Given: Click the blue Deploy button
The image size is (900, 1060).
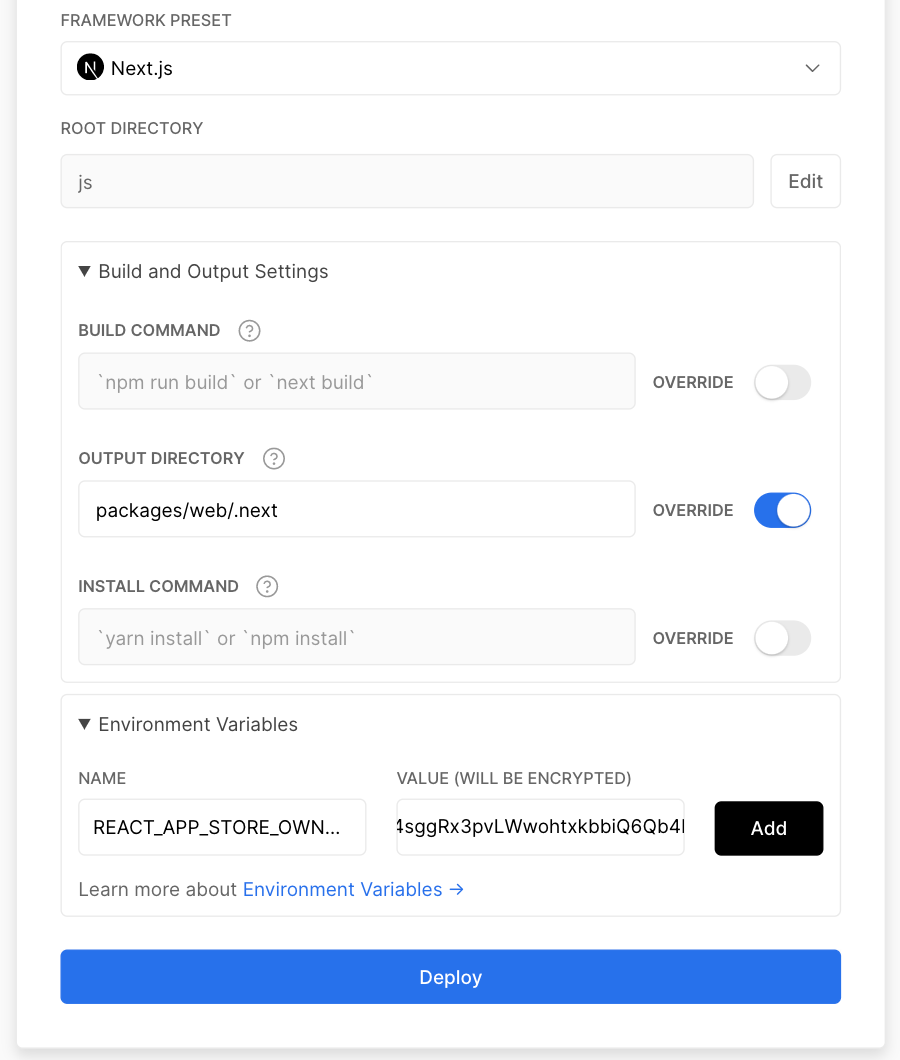Looking at the screenshot, I should pos(450,977).
